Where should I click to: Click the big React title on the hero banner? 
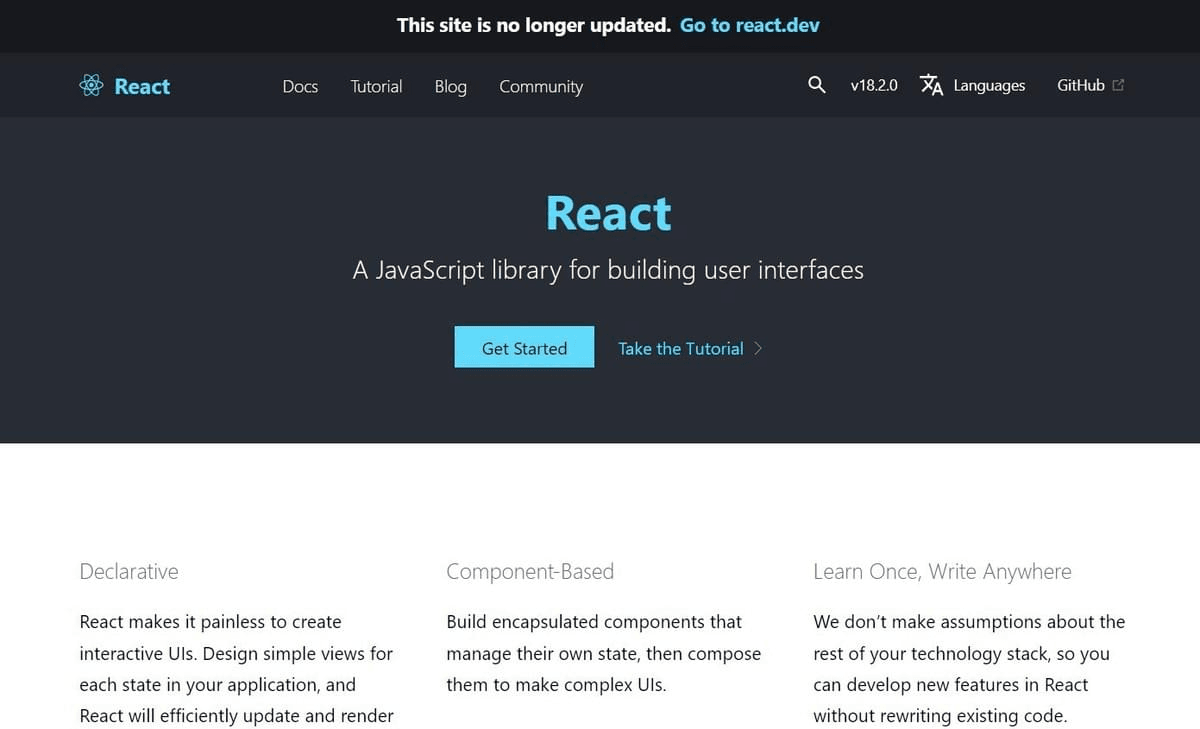pyautogui.click(x=607, y=212)
